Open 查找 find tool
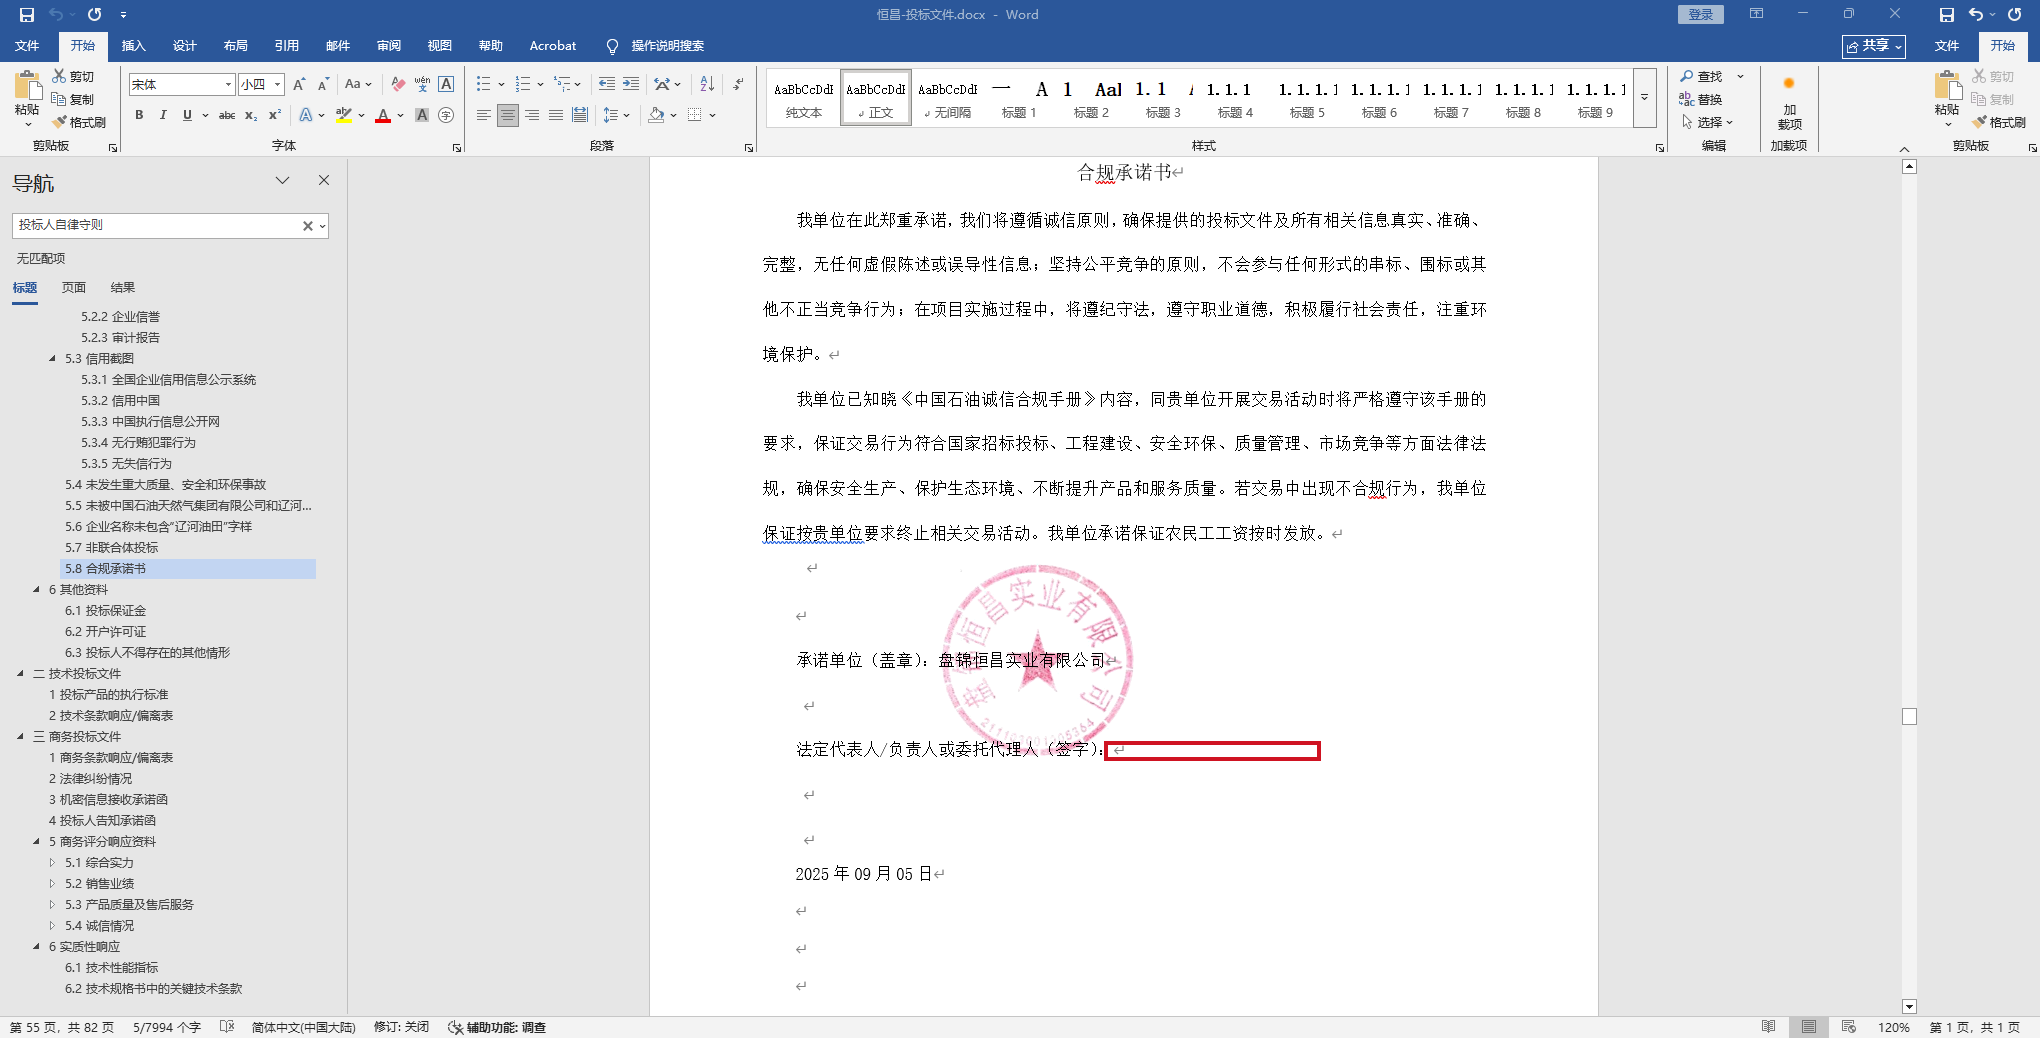This screenshot has width=2040, height=1038. (x=1701, y=76)
